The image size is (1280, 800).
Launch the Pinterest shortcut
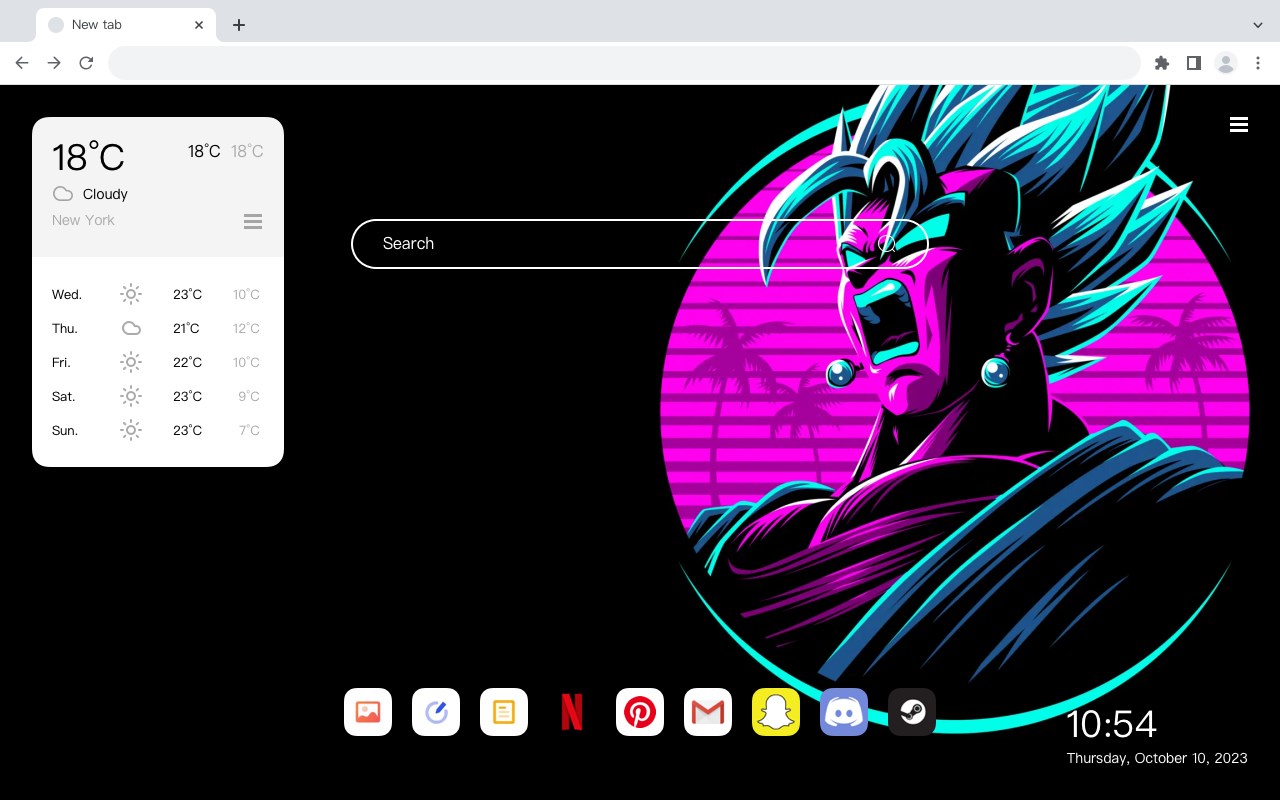(640, 712)
